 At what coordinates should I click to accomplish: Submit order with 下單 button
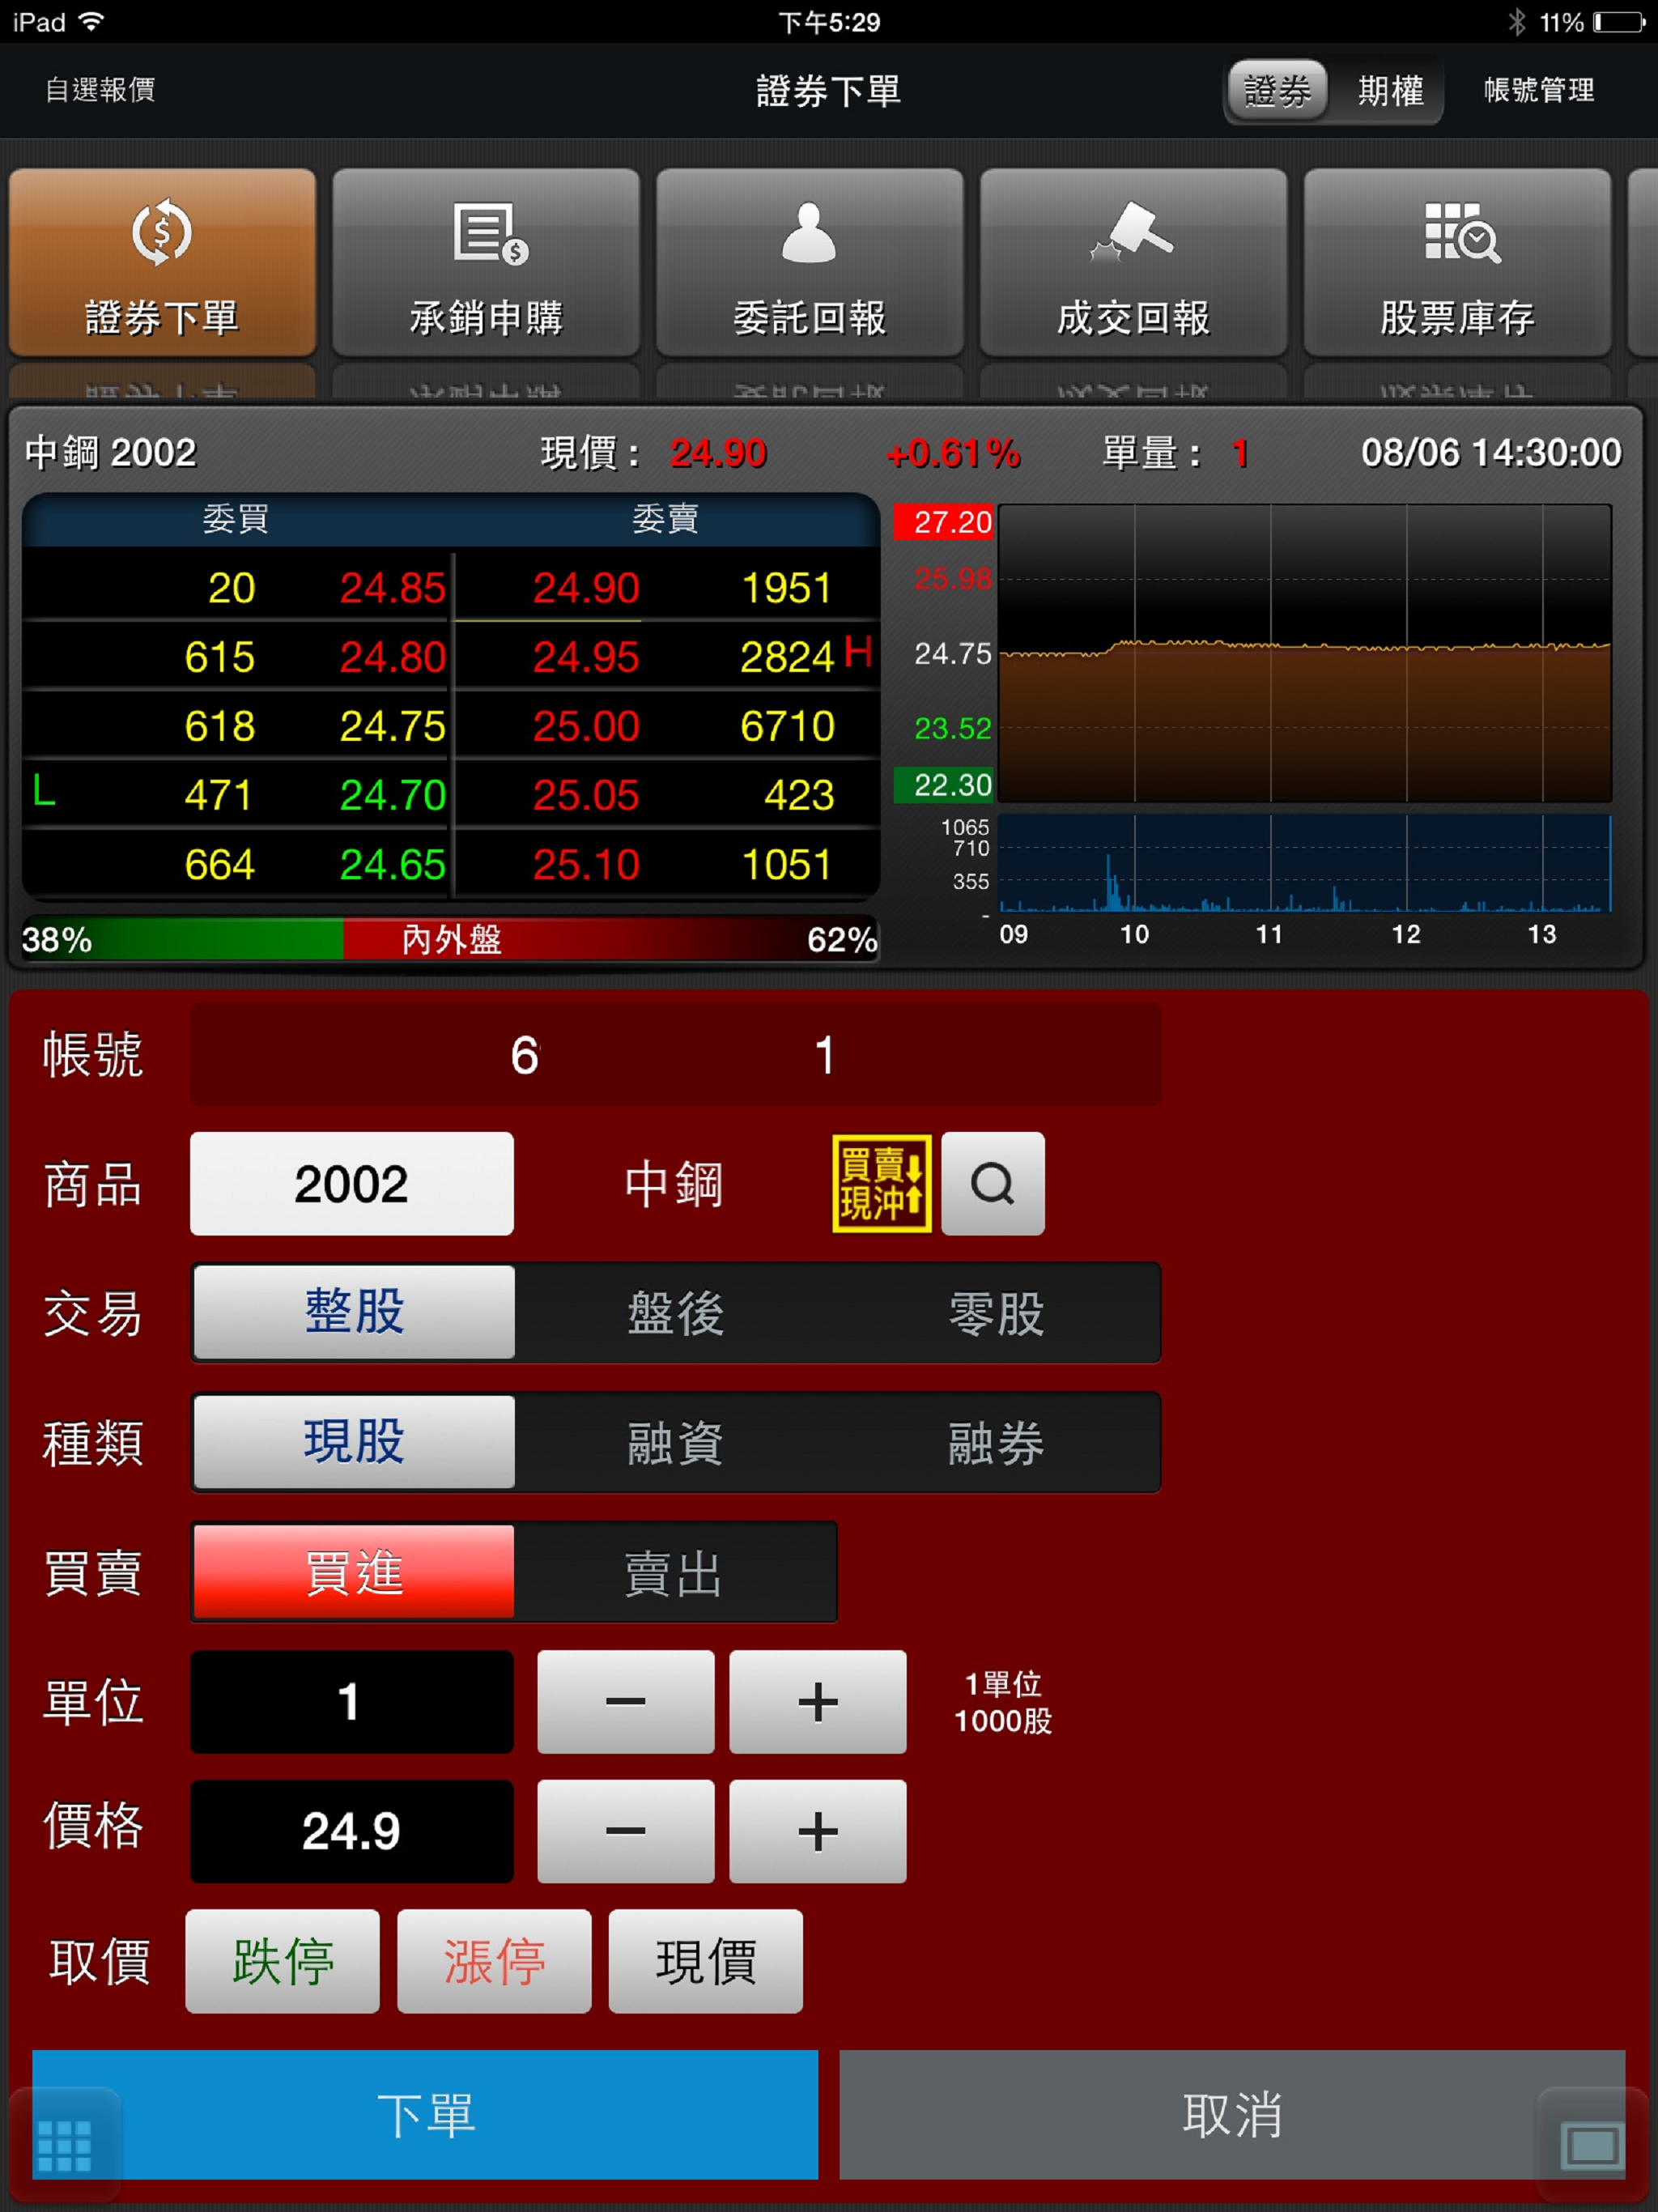[425, 2115]
